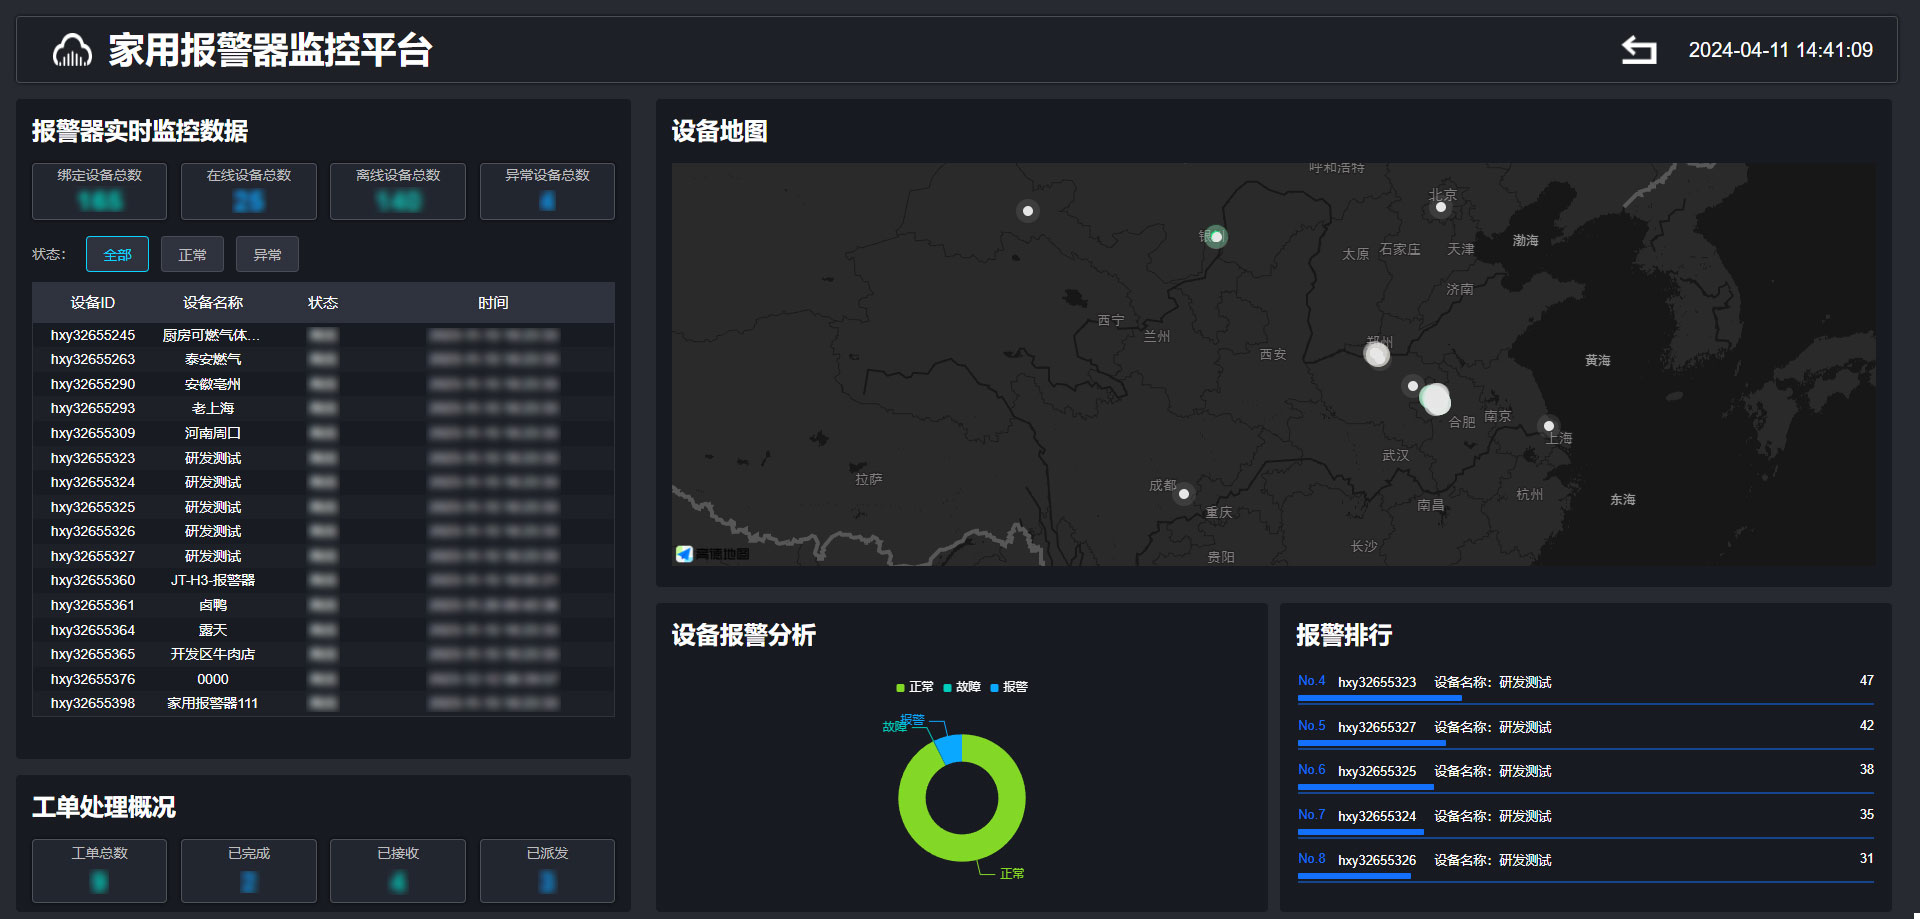
Task: Filter devices by 正常 status
Action: tap(192, 255)
